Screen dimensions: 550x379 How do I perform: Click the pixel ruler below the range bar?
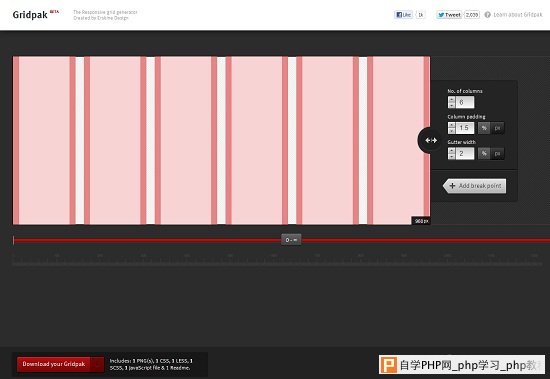coord(277,259)
